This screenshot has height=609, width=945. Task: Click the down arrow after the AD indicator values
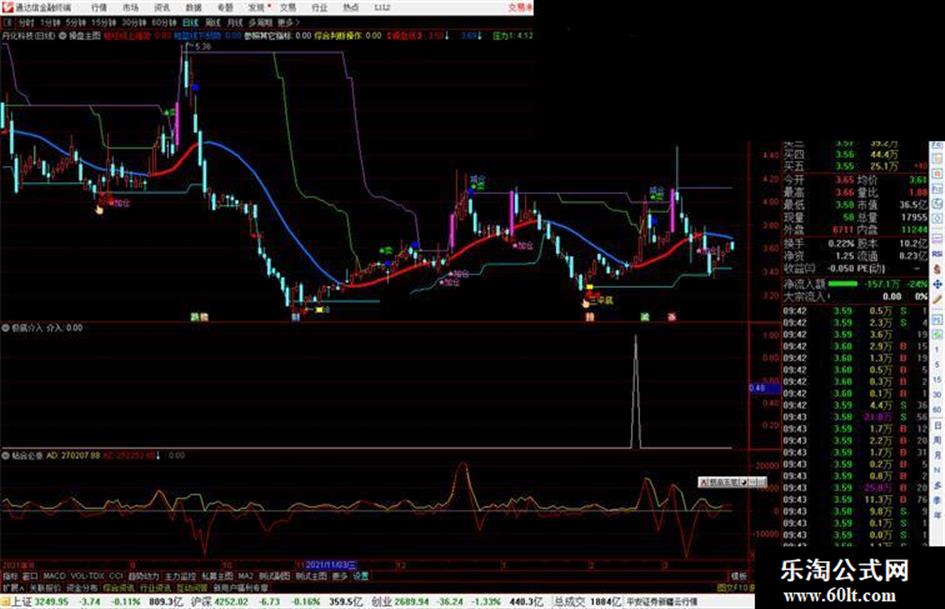pos(159,456)
